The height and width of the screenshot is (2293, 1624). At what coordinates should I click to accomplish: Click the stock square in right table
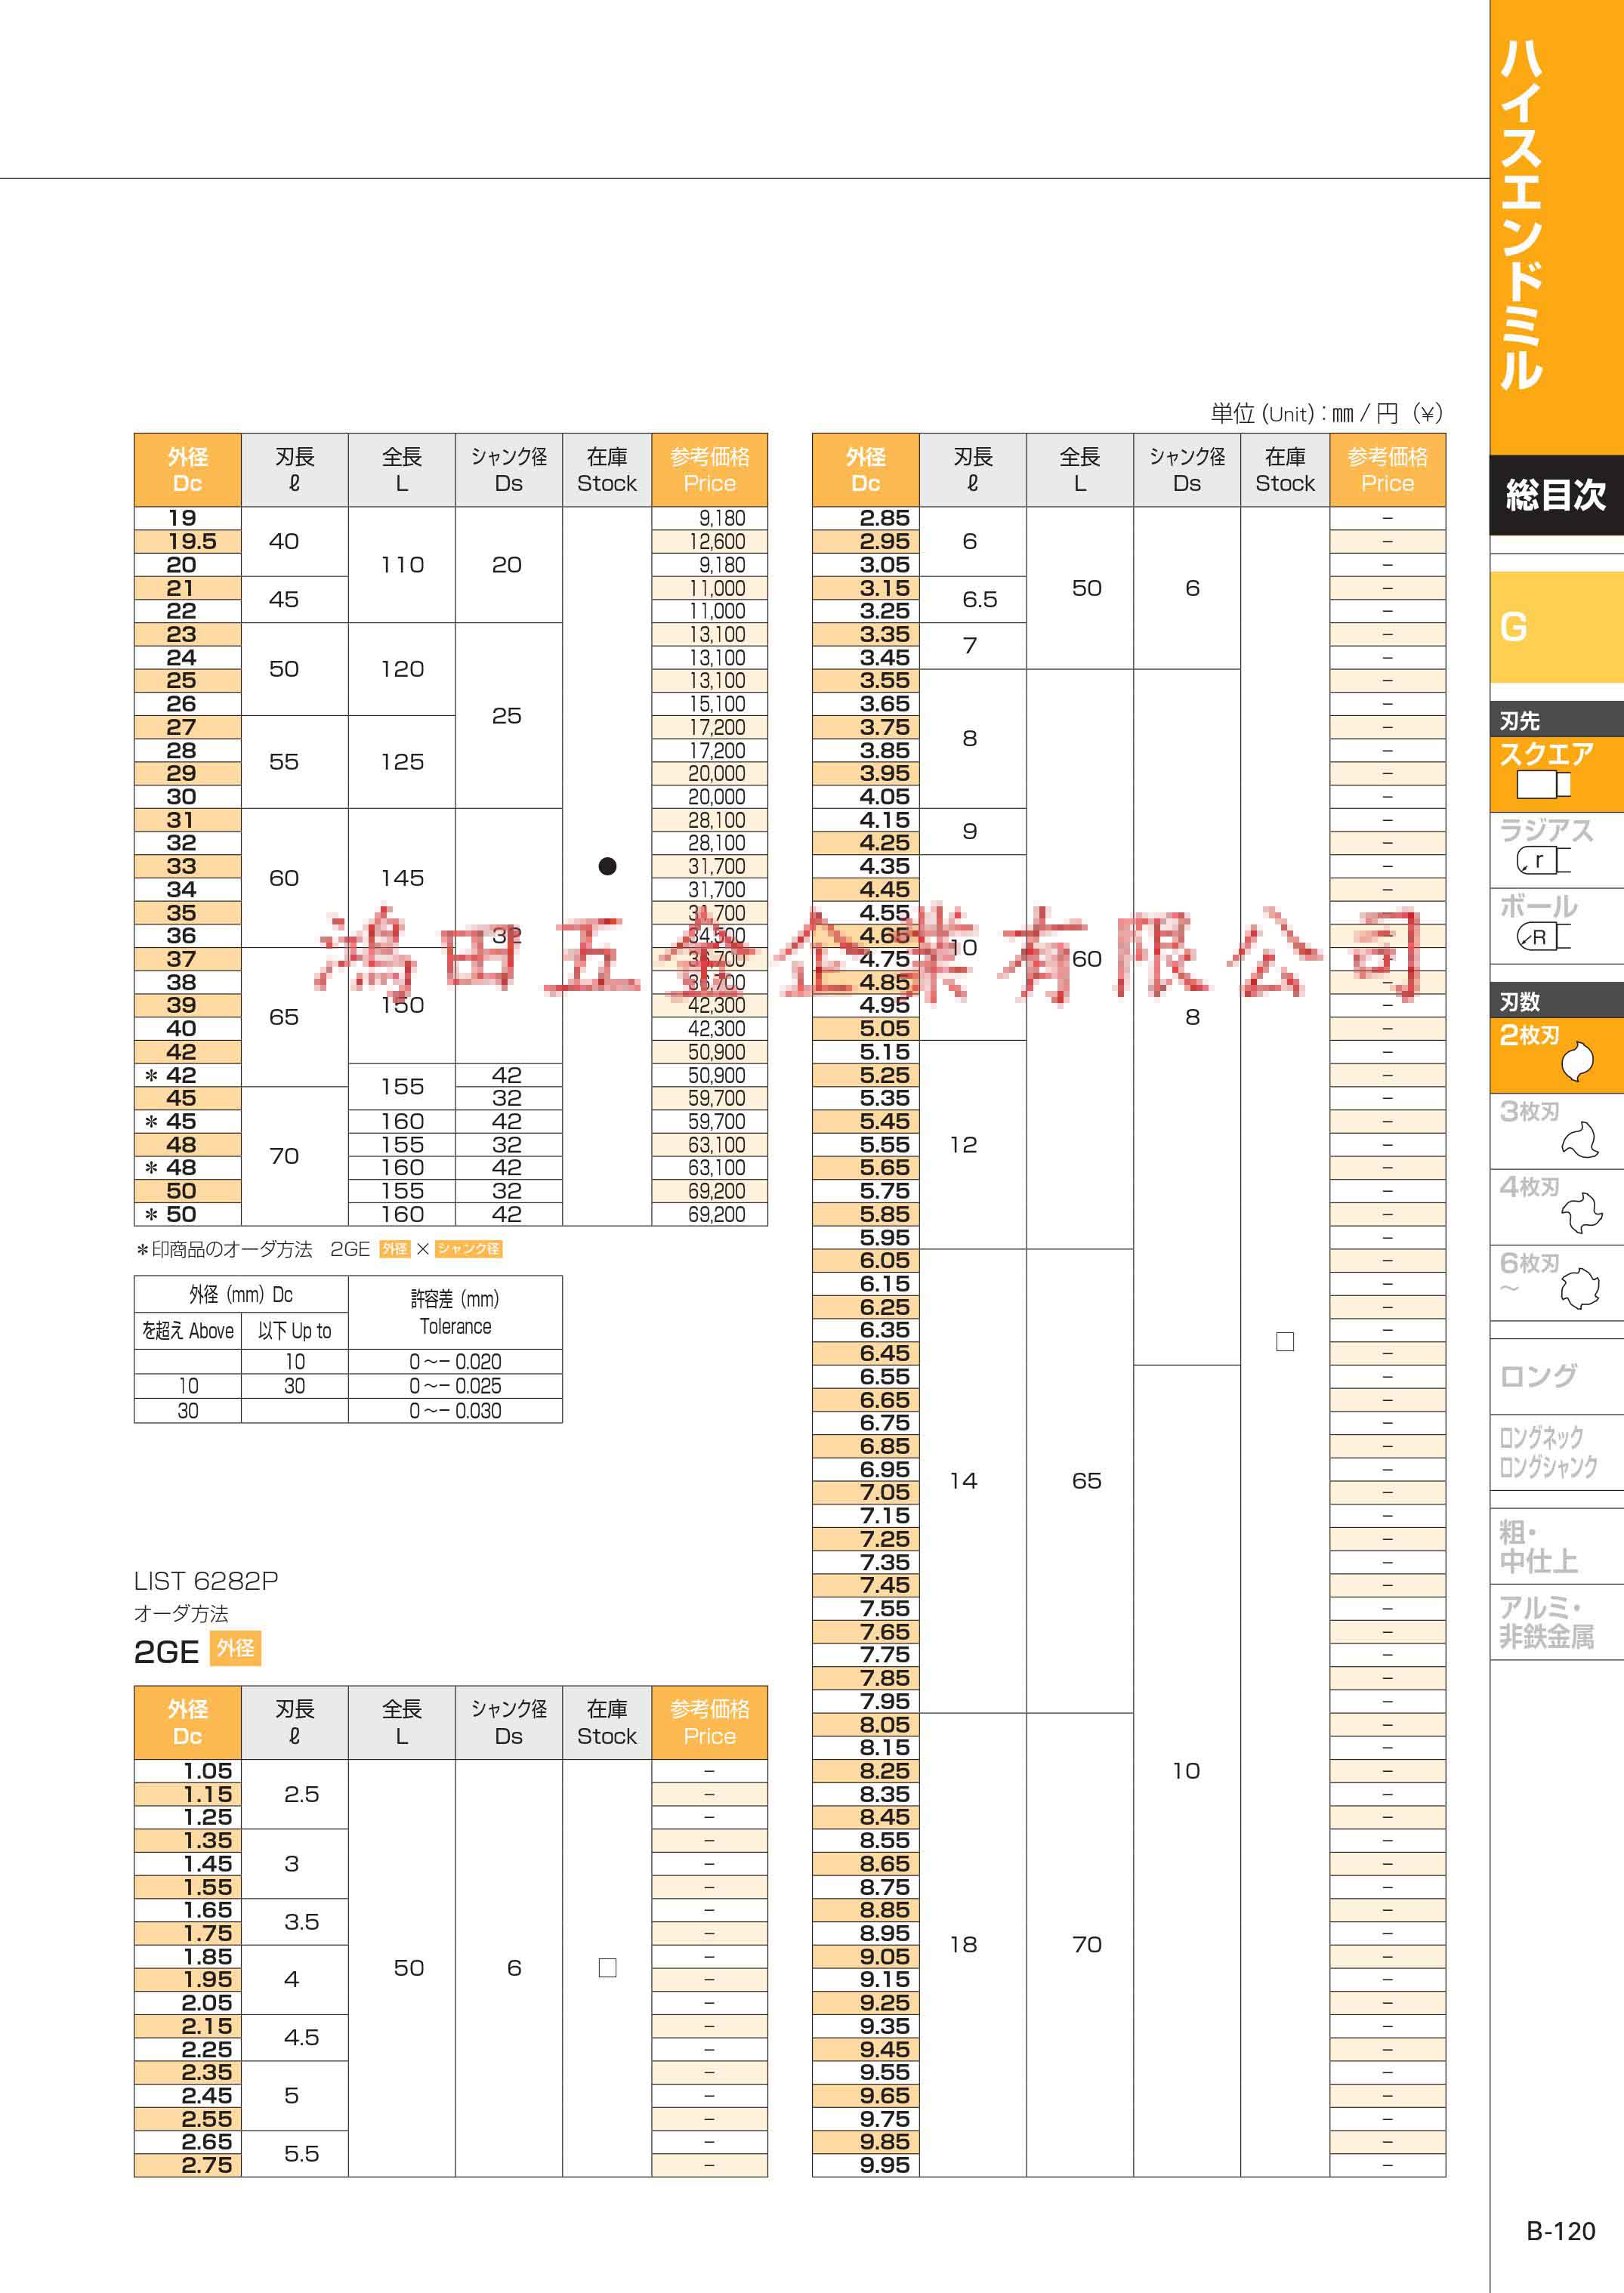[x=1285, y=1342]
